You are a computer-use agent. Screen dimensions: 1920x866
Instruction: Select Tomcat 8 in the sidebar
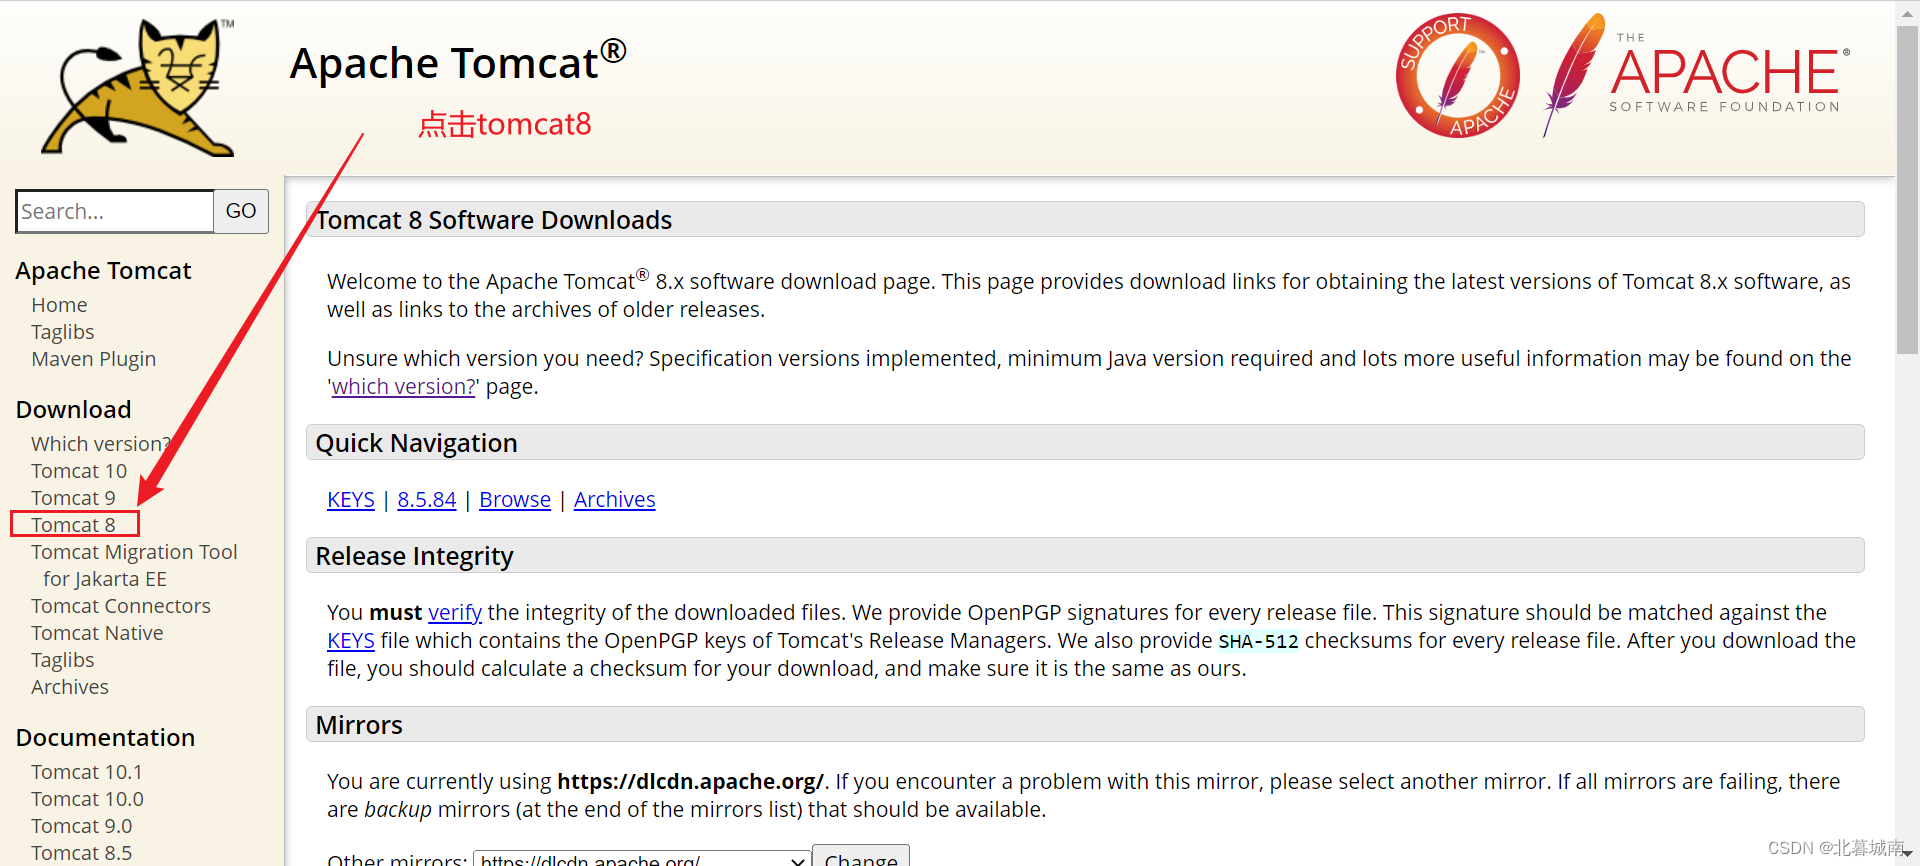(x=74, y=524)
